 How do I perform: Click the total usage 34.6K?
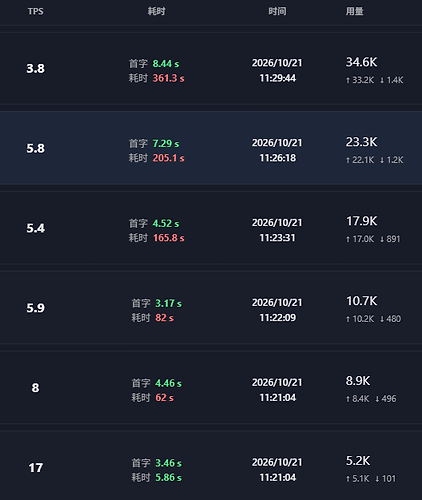361,62
